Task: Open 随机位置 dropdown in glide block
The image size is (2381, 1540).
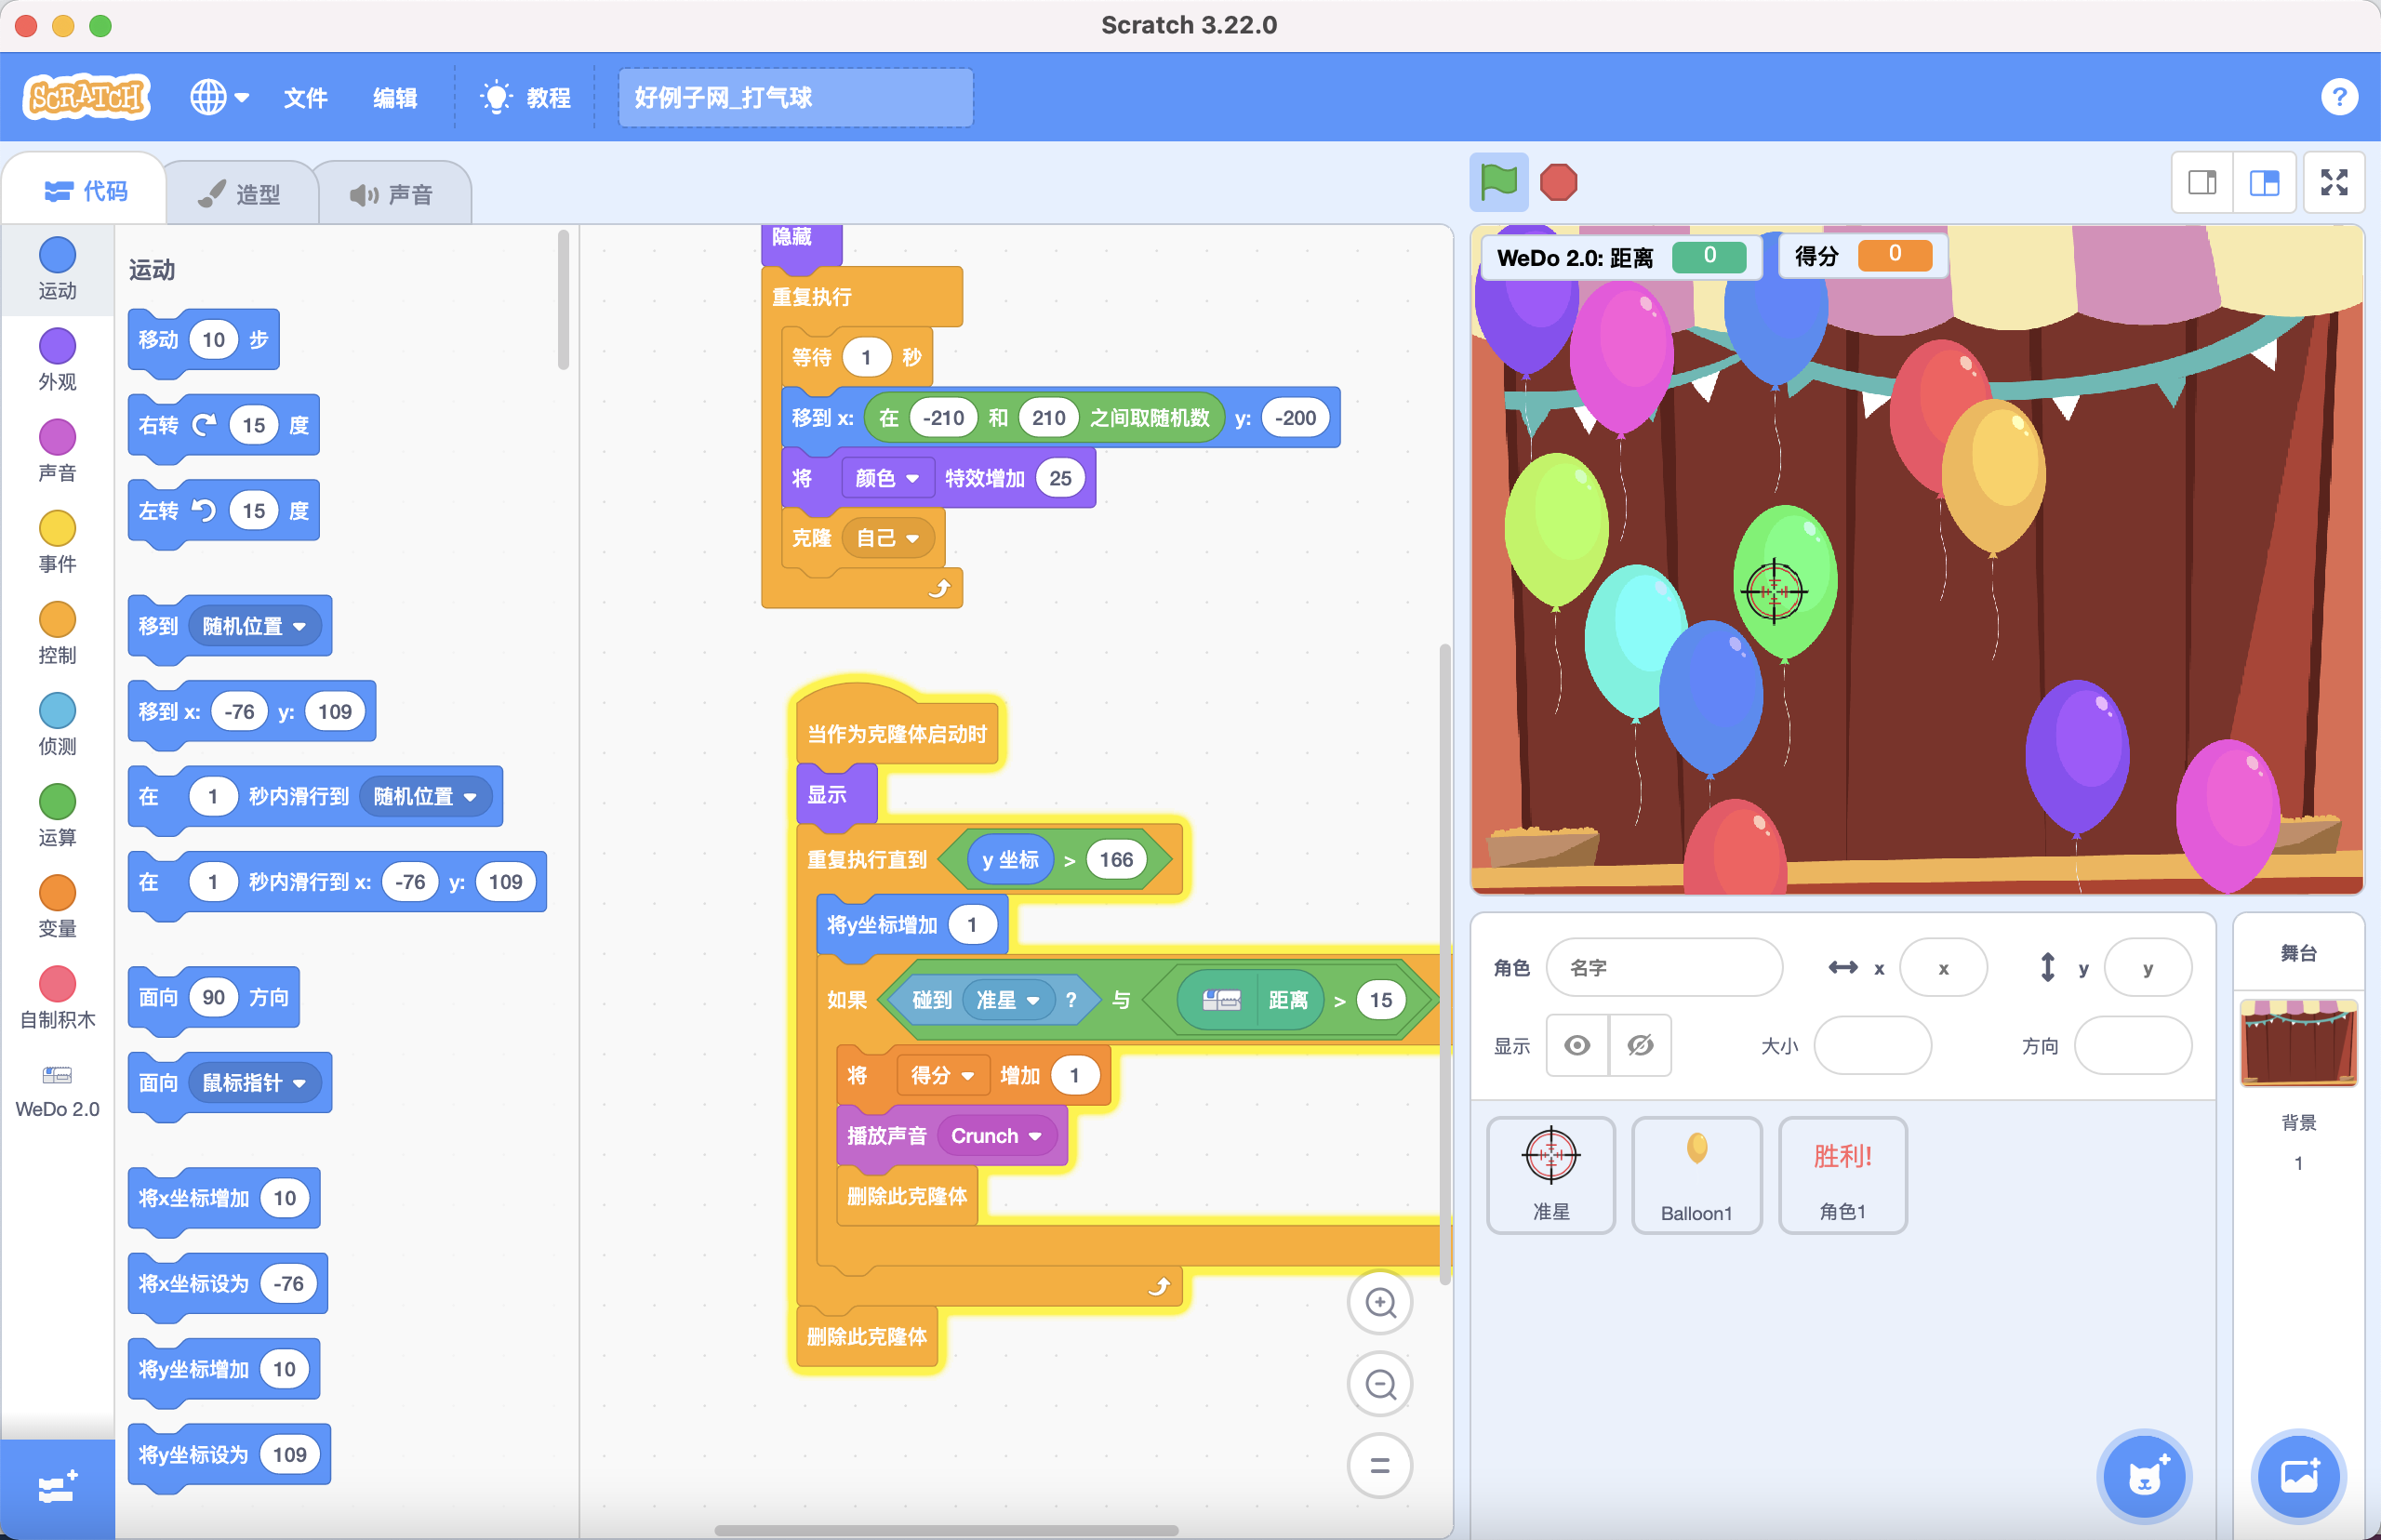Action: 425,796
